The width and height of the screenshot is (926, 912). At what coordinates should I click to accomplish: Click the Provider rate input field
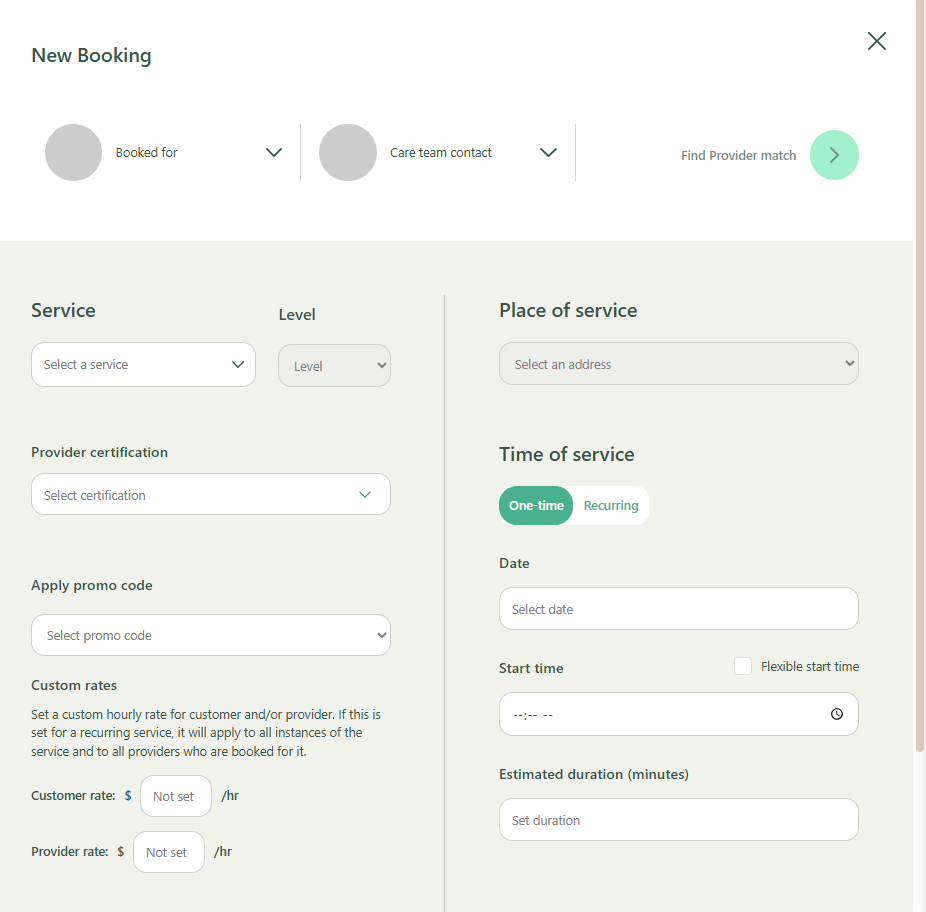pyautogui.click(x=168, y=853)
